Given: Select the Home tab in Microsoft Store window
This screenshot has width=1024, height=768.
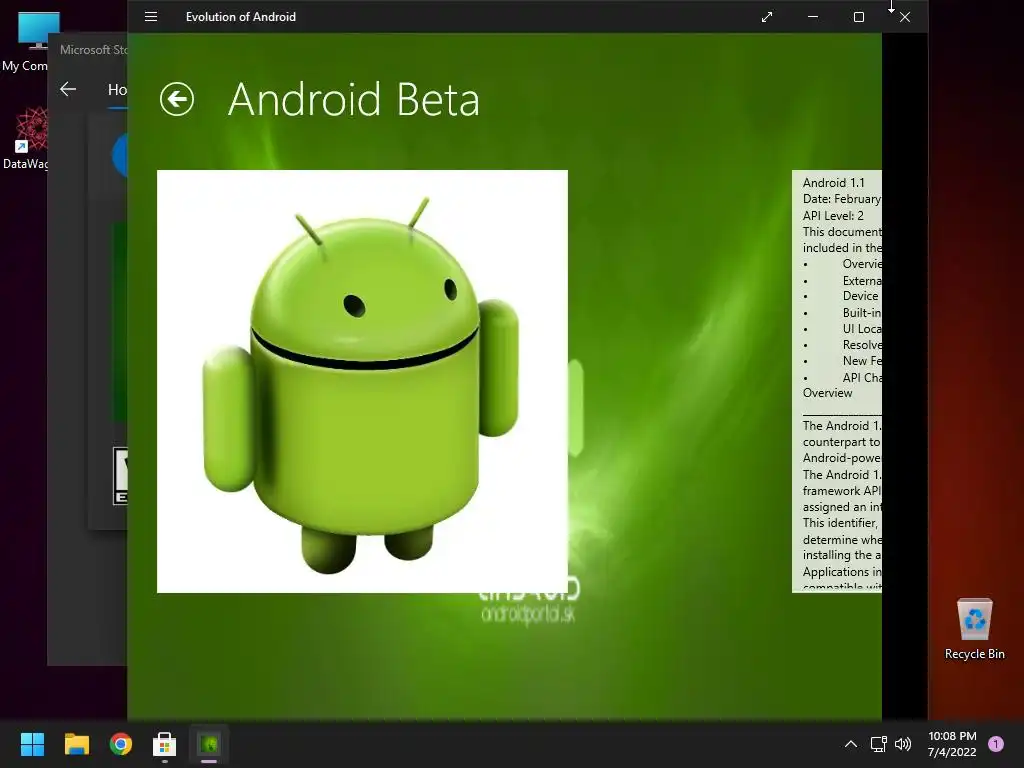Looking at the screenshot, I should click(118, 89).
